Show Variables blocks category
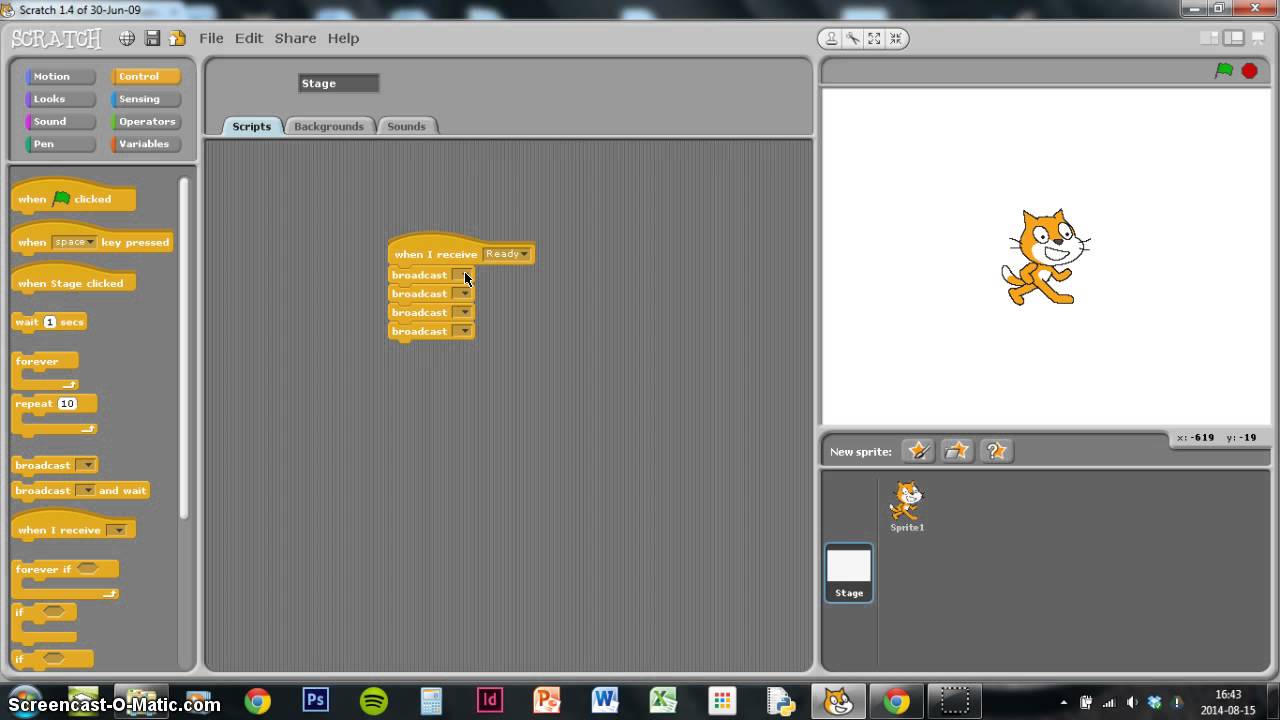This screenshot has height=720, width=1280. pos(146,144)
